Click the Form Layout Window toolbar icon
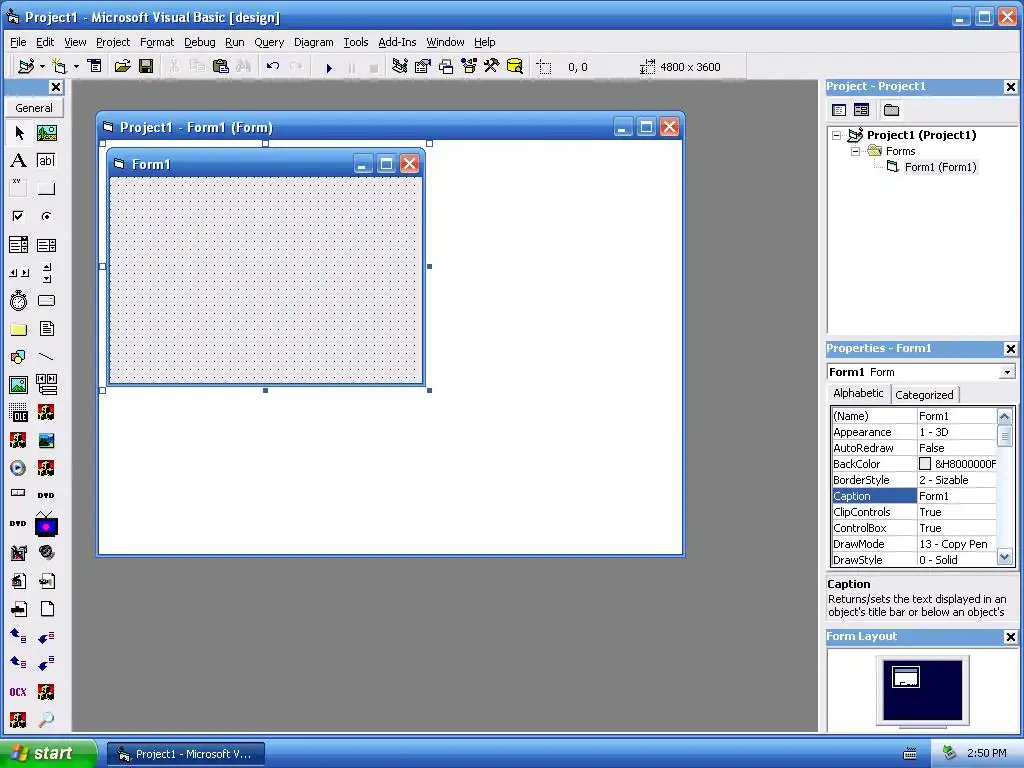Screen dimensions: 1024x768 (x=446, y=66)
